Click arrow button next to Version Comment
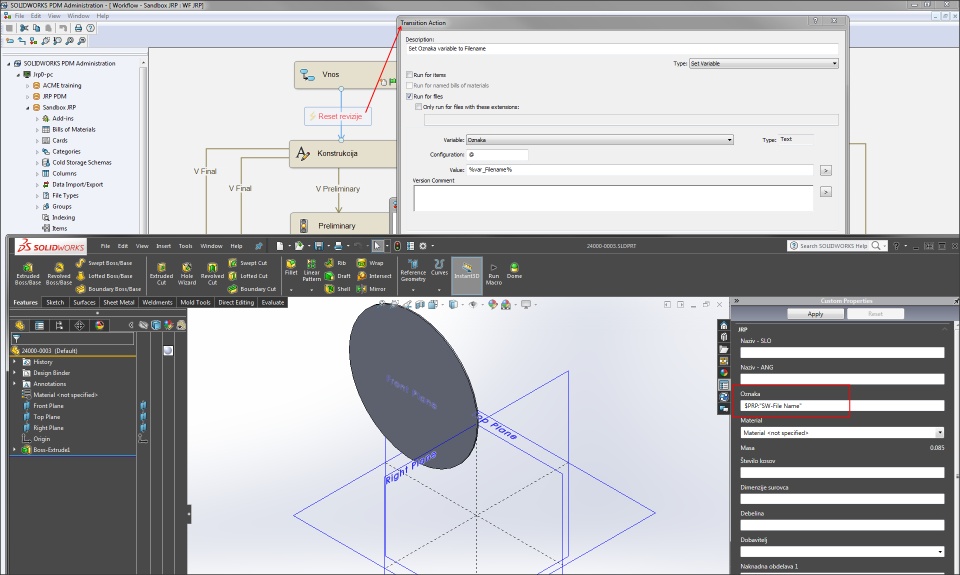The image size is (960, 575). click(826, 192)
